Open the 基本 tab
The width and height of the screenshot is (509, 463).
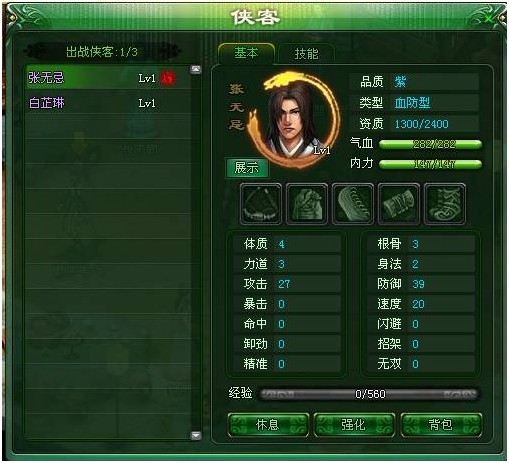[246, 53]
